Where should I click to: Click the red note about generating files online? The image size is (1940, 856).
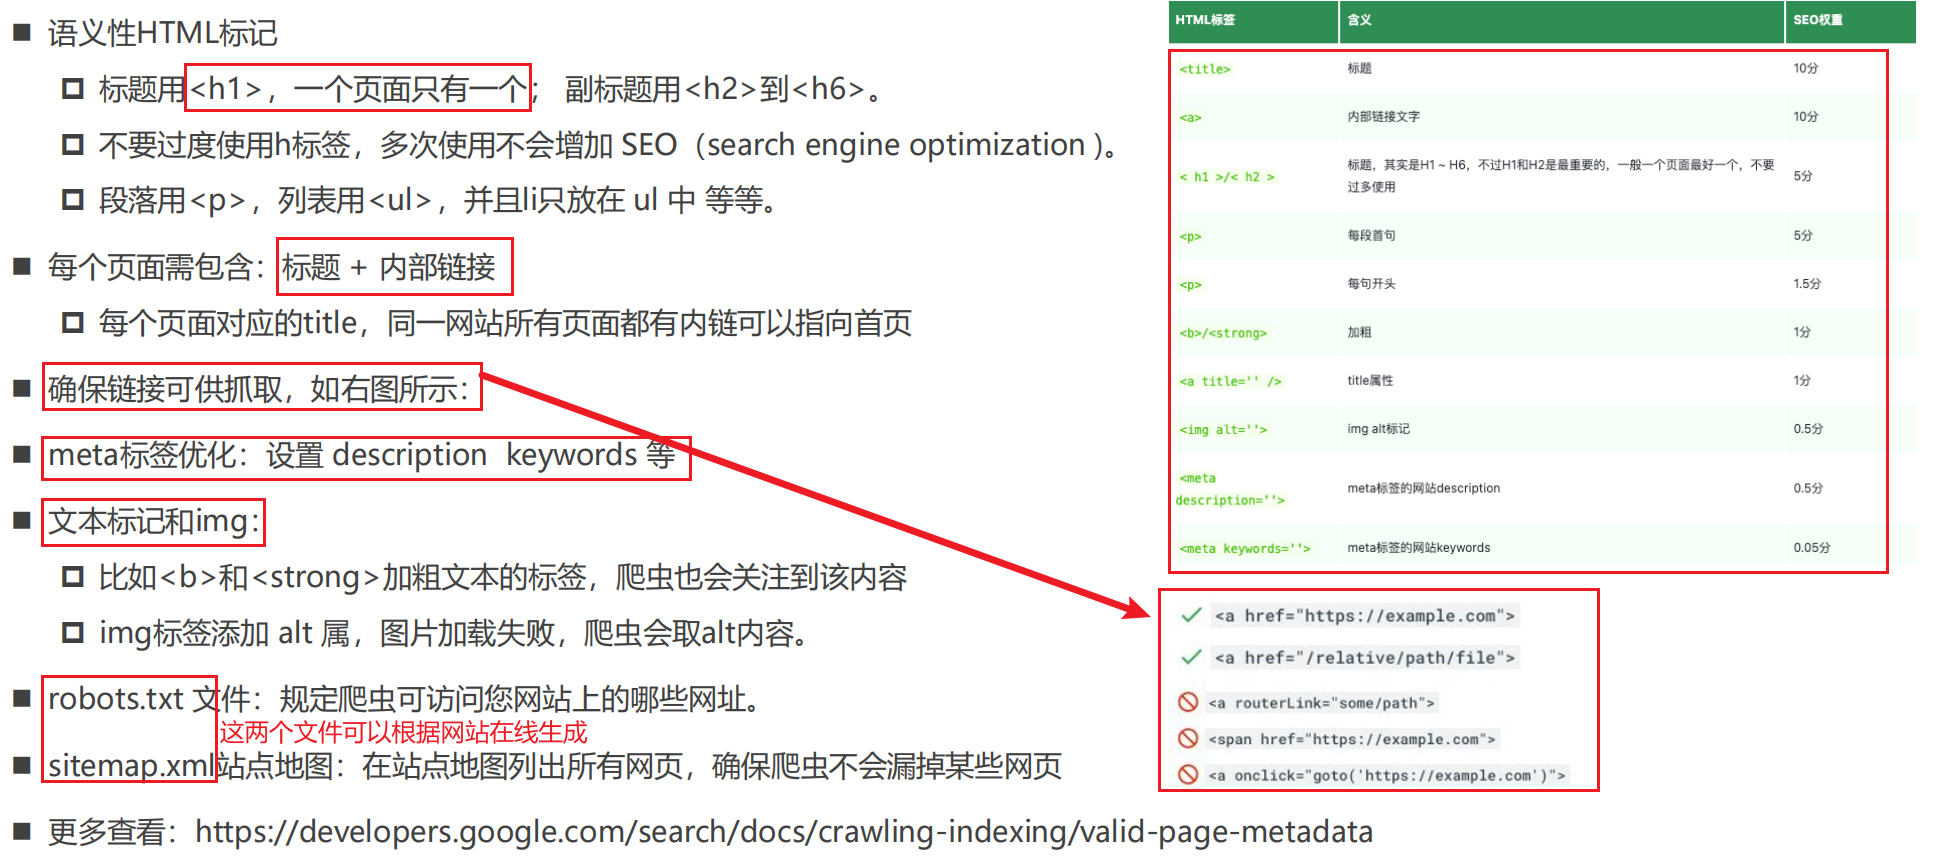(403, 732)
